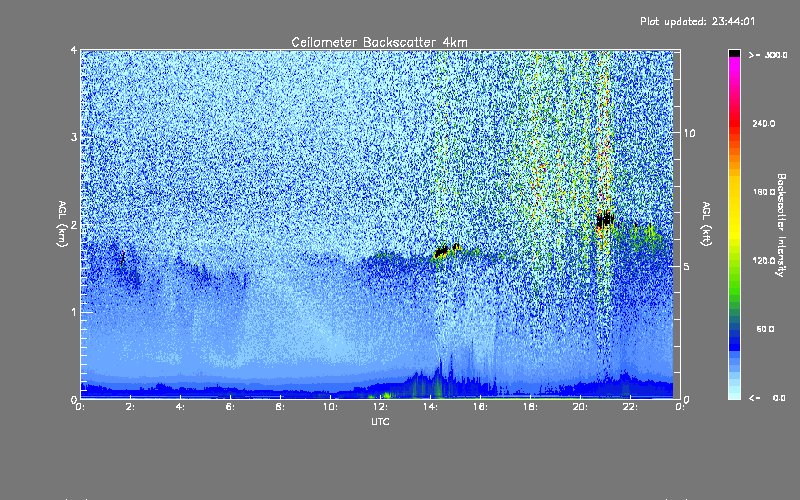Click the '180.0' colorbar tick label
Screen dimensions: 800x500
[x=764, y=192]
